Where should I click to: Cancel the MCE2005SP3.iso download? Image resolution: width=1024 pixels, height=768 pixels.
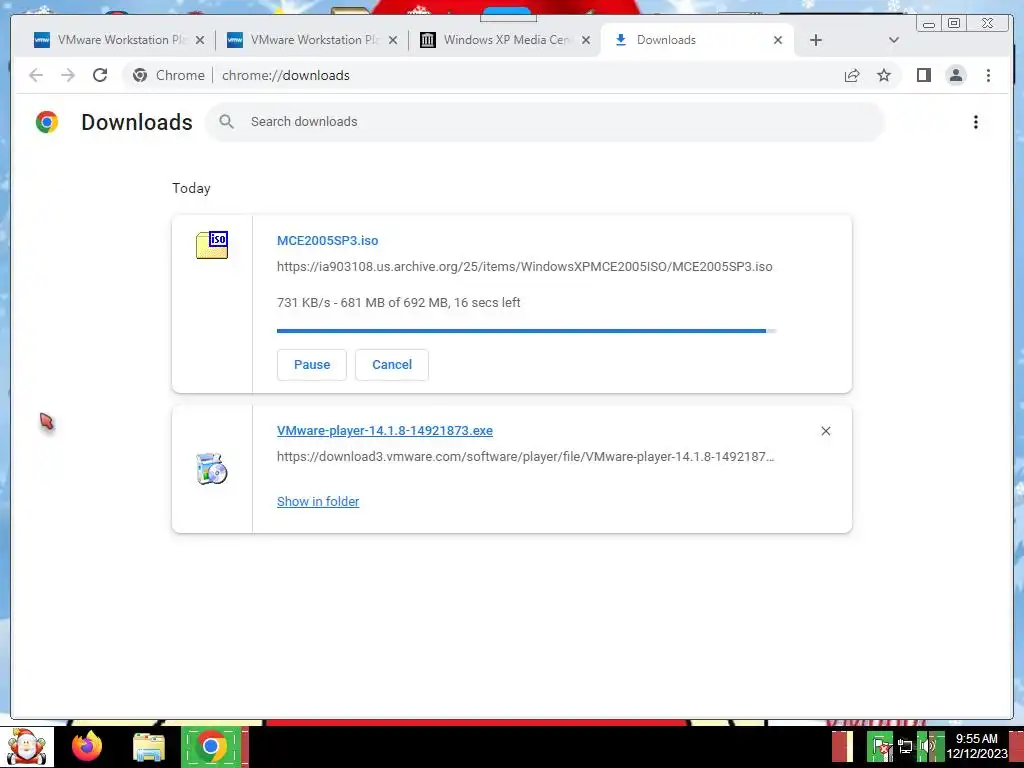click(392, 364)
